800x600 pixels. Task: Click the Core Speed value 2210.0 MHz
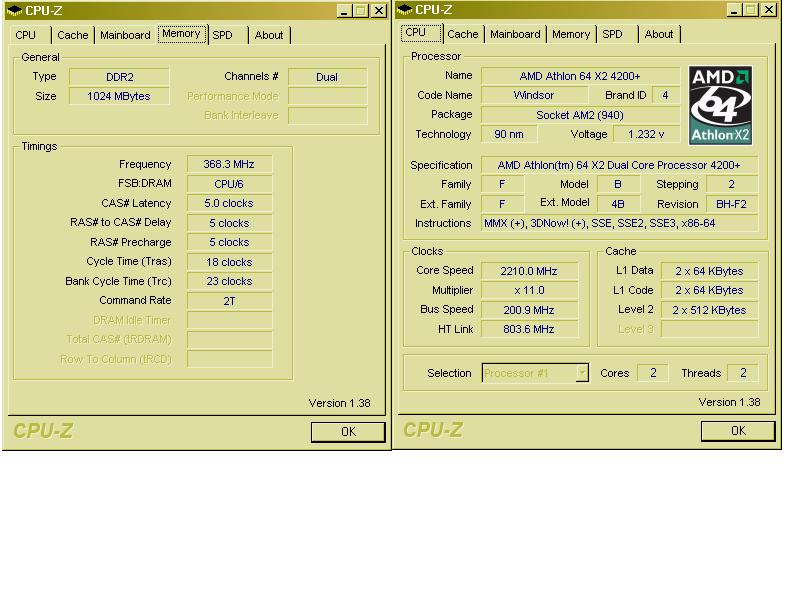[530, 271]
